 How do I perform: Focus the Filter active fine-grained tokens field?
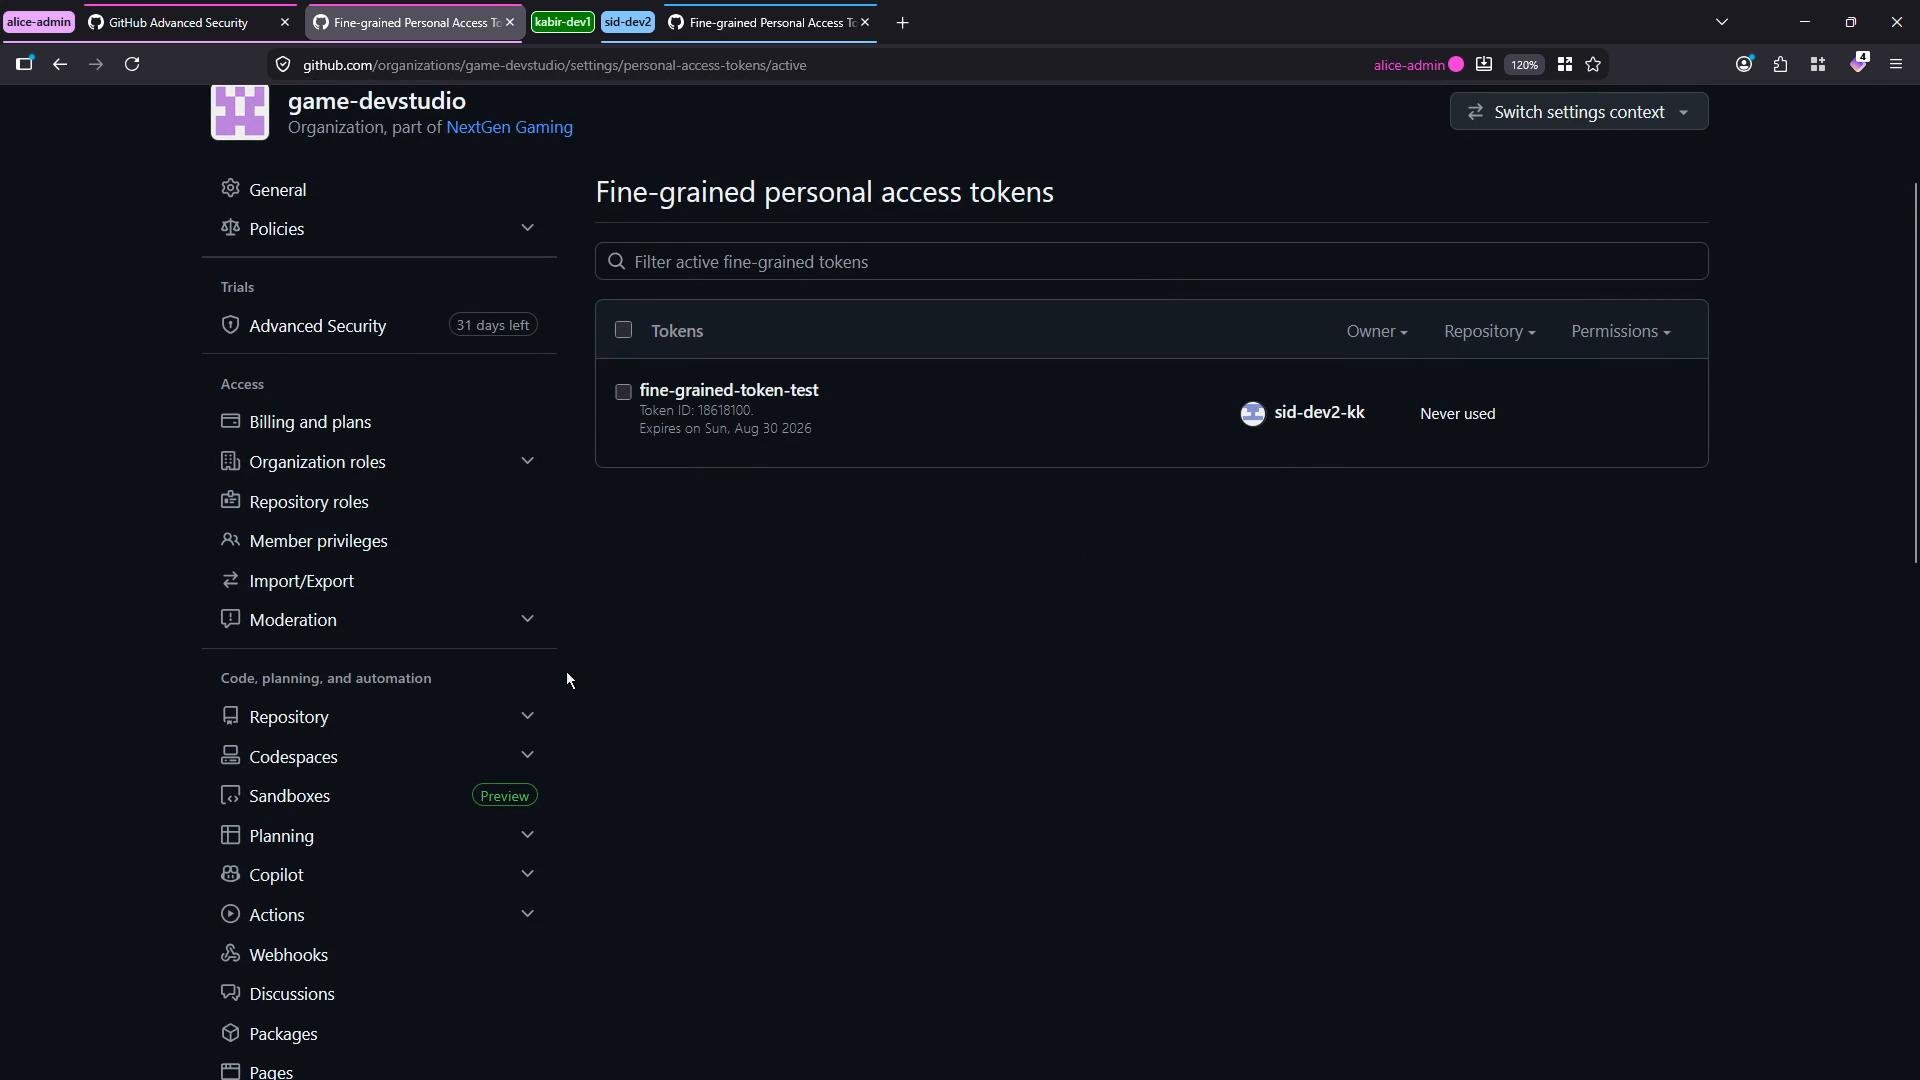(x=1151, y=261)
